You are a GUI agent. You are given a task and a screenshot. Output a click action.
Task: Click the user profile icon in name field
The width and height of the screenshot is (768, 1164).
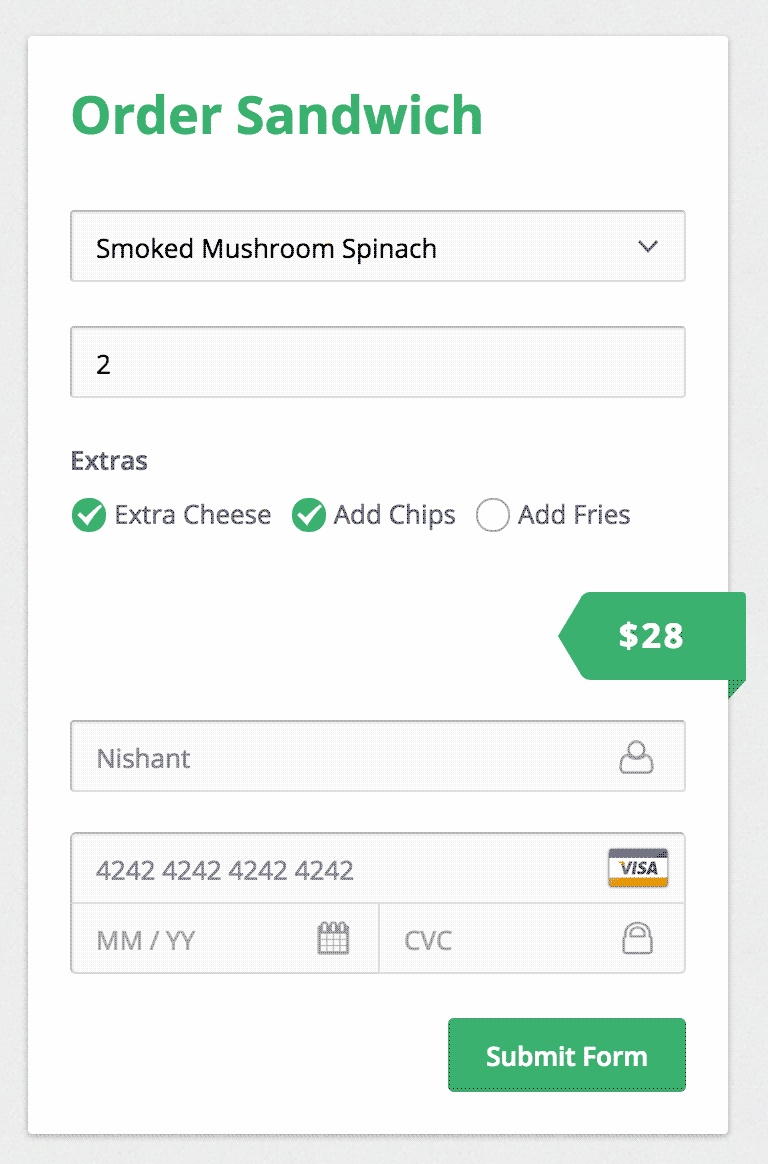pyautogui.click(x=636, y=757)
